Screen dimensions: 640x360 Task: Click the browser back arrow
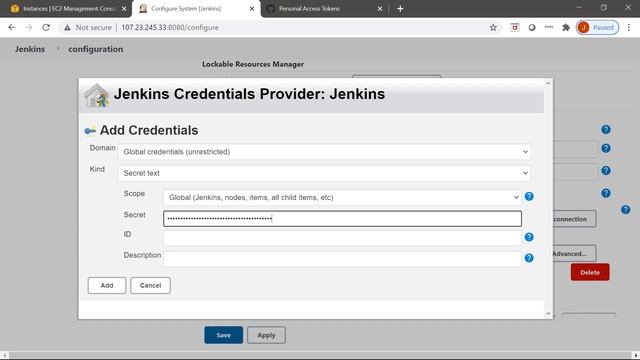pos(11,27)
